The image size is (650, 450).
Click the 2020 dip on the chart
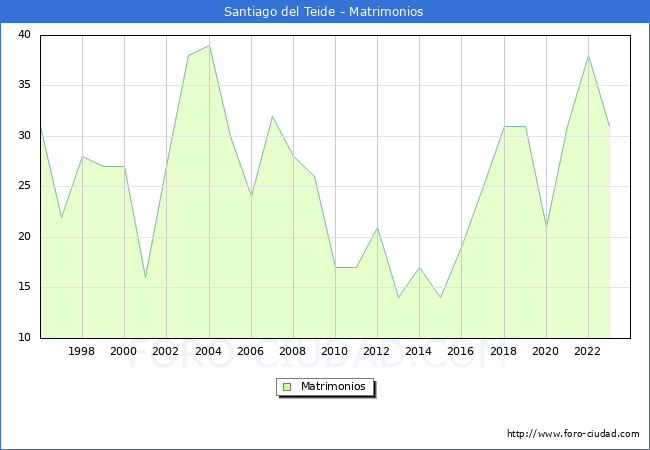(x=546, y=227)
